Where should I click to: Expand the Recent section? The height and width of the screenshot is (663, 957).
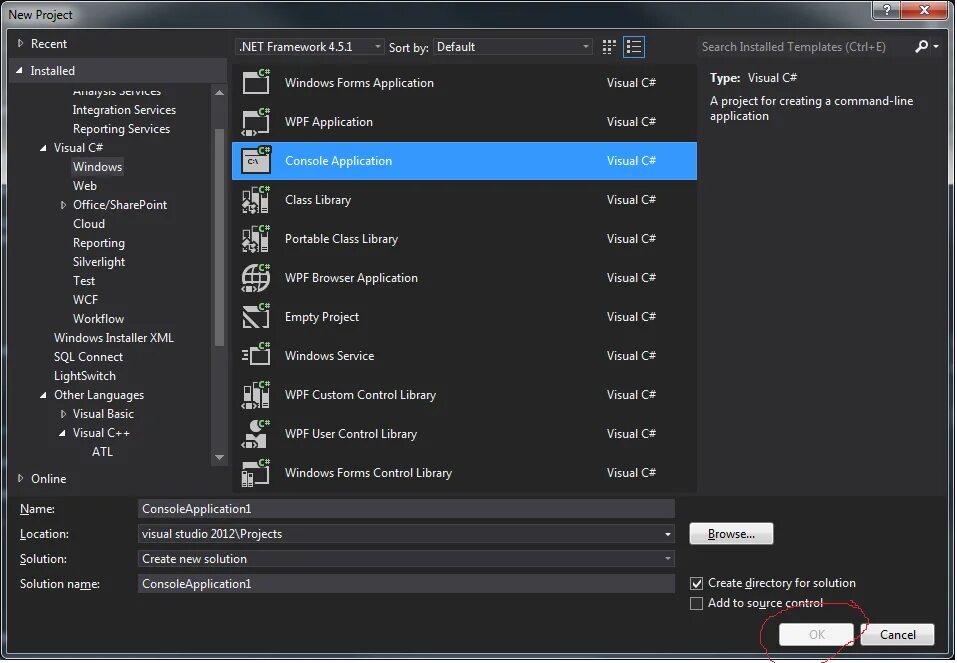point(20,43)
